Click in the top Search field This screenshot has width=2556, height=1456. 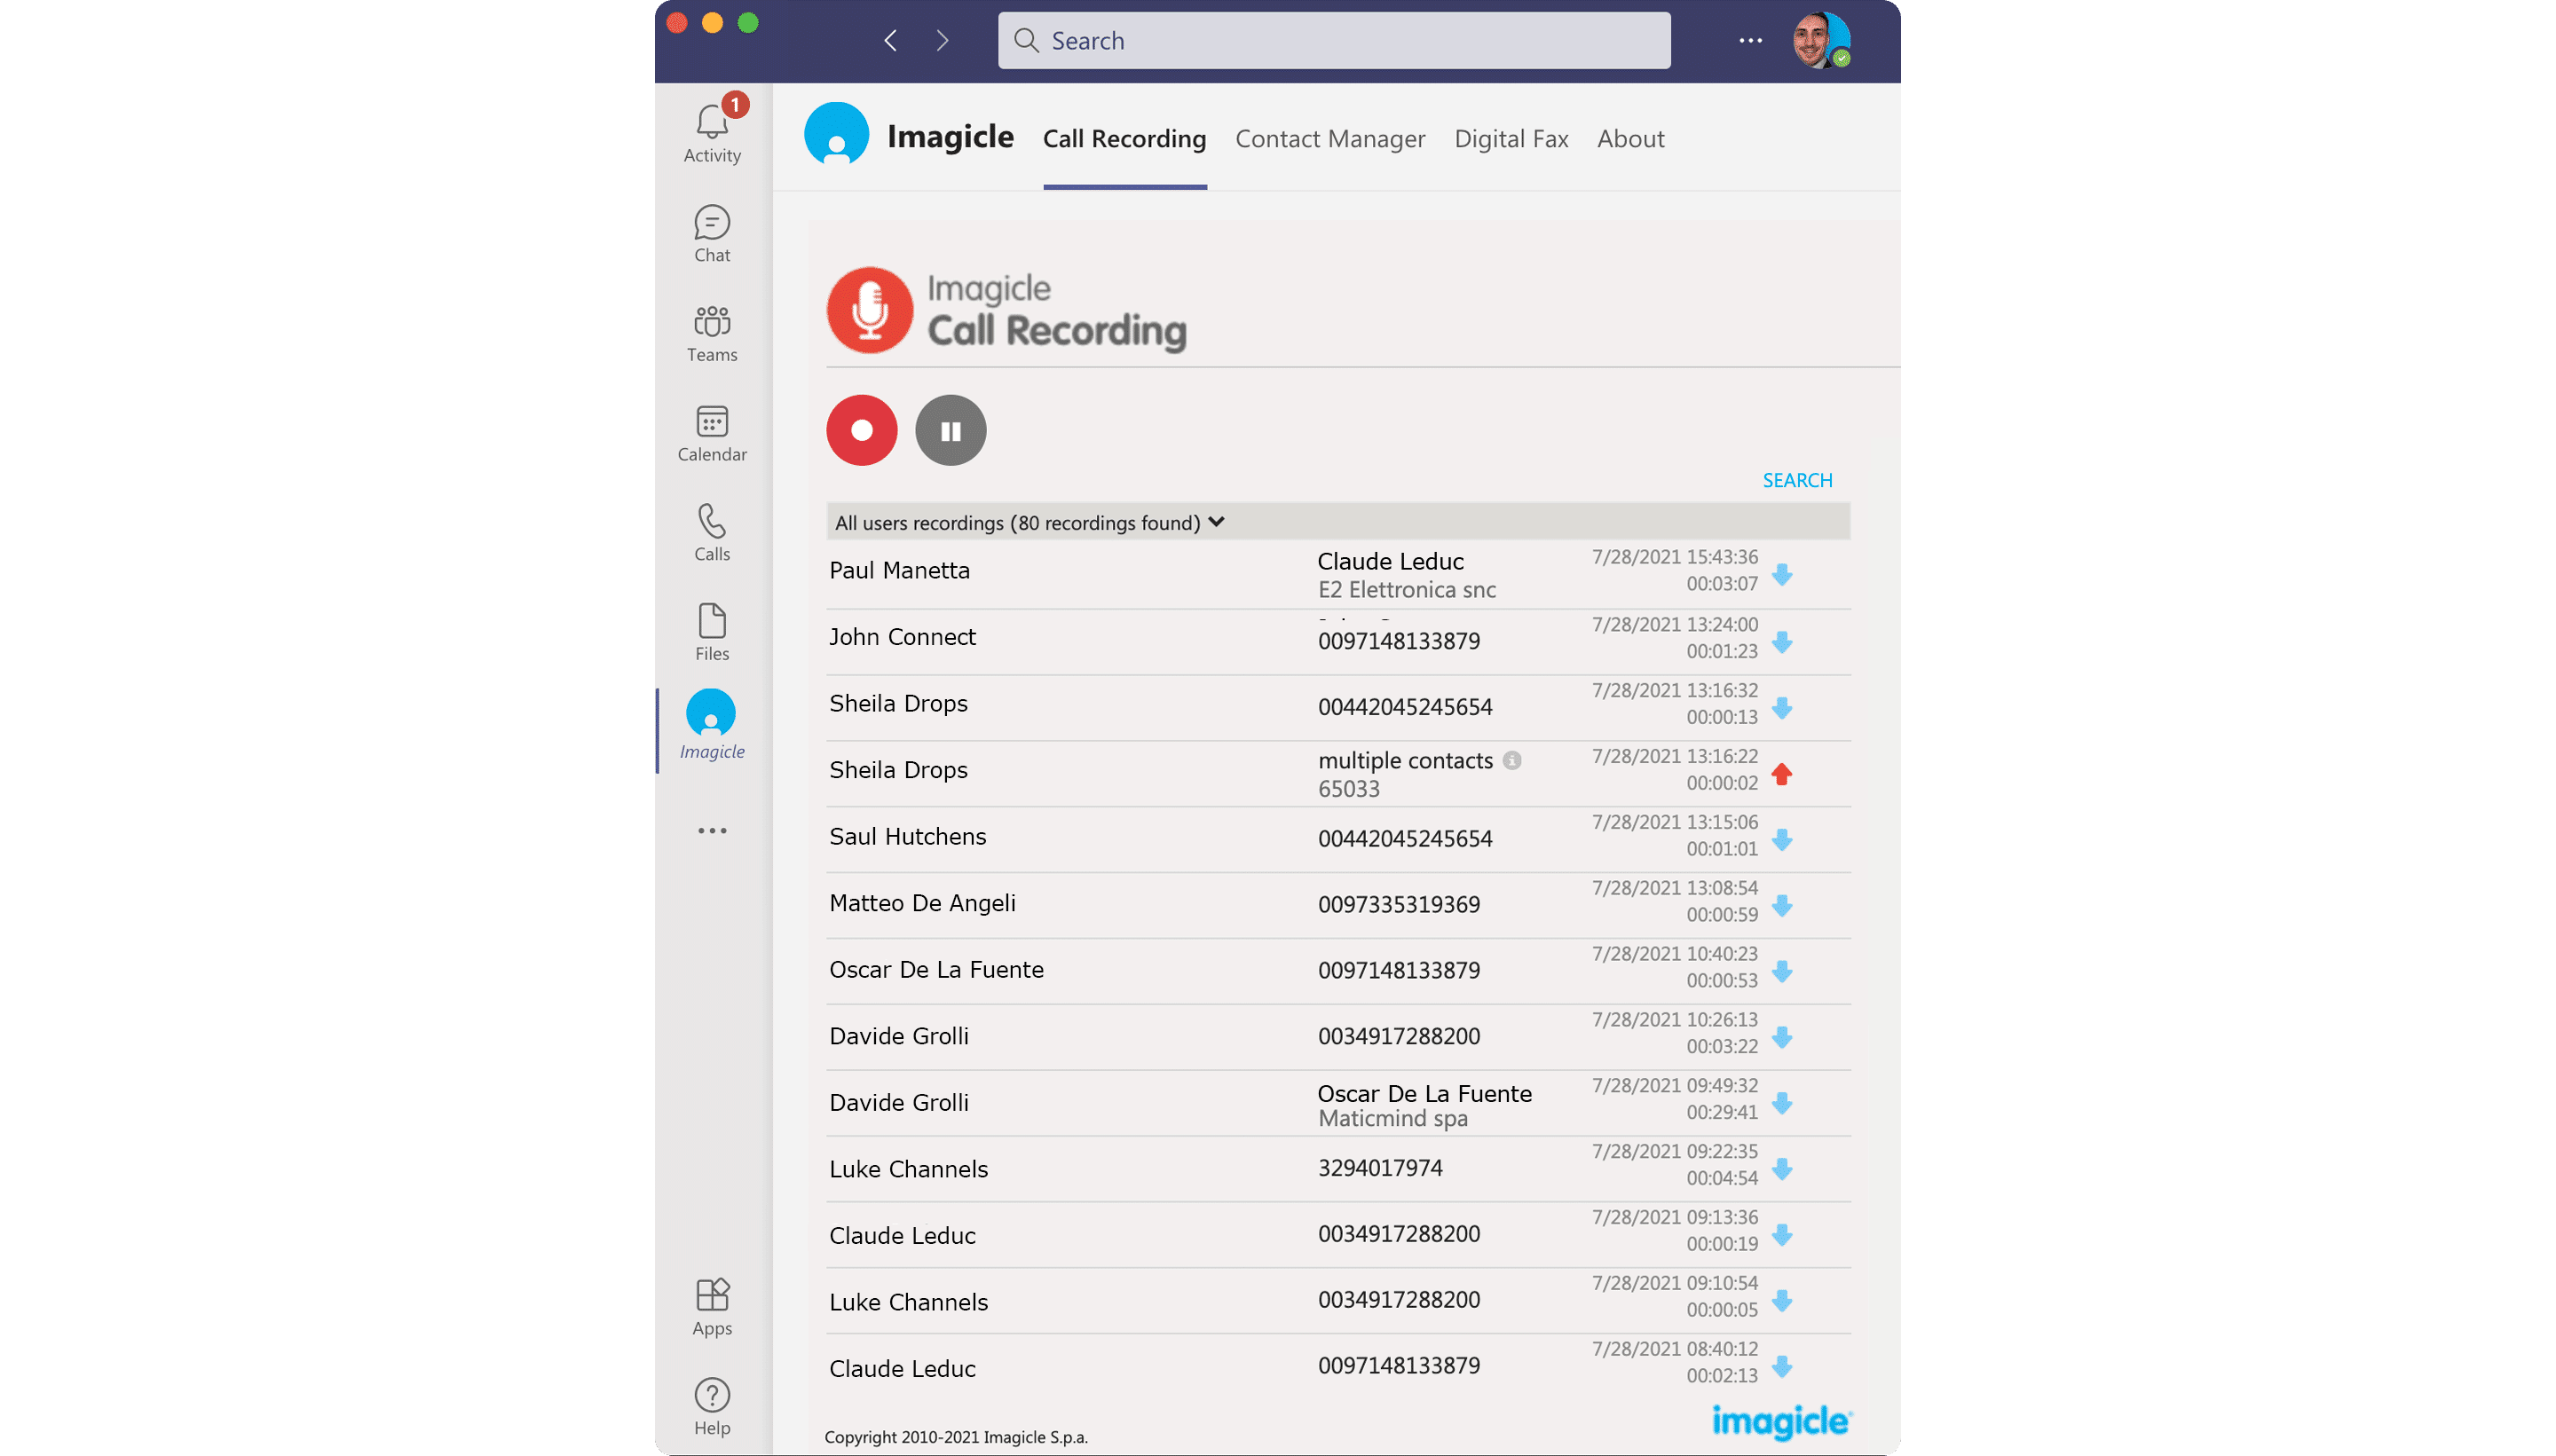1333,41
